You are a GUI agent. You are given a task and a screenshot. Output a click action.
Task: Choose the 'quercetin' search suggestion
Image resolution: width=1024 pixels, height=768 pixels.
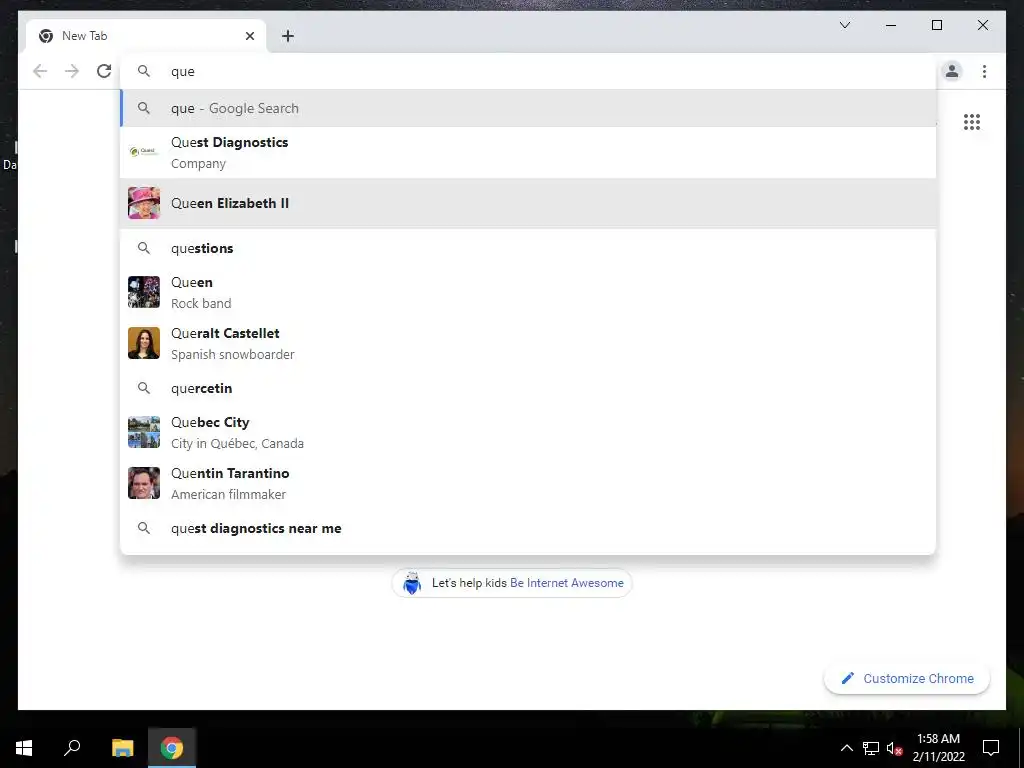click(528, 388)
